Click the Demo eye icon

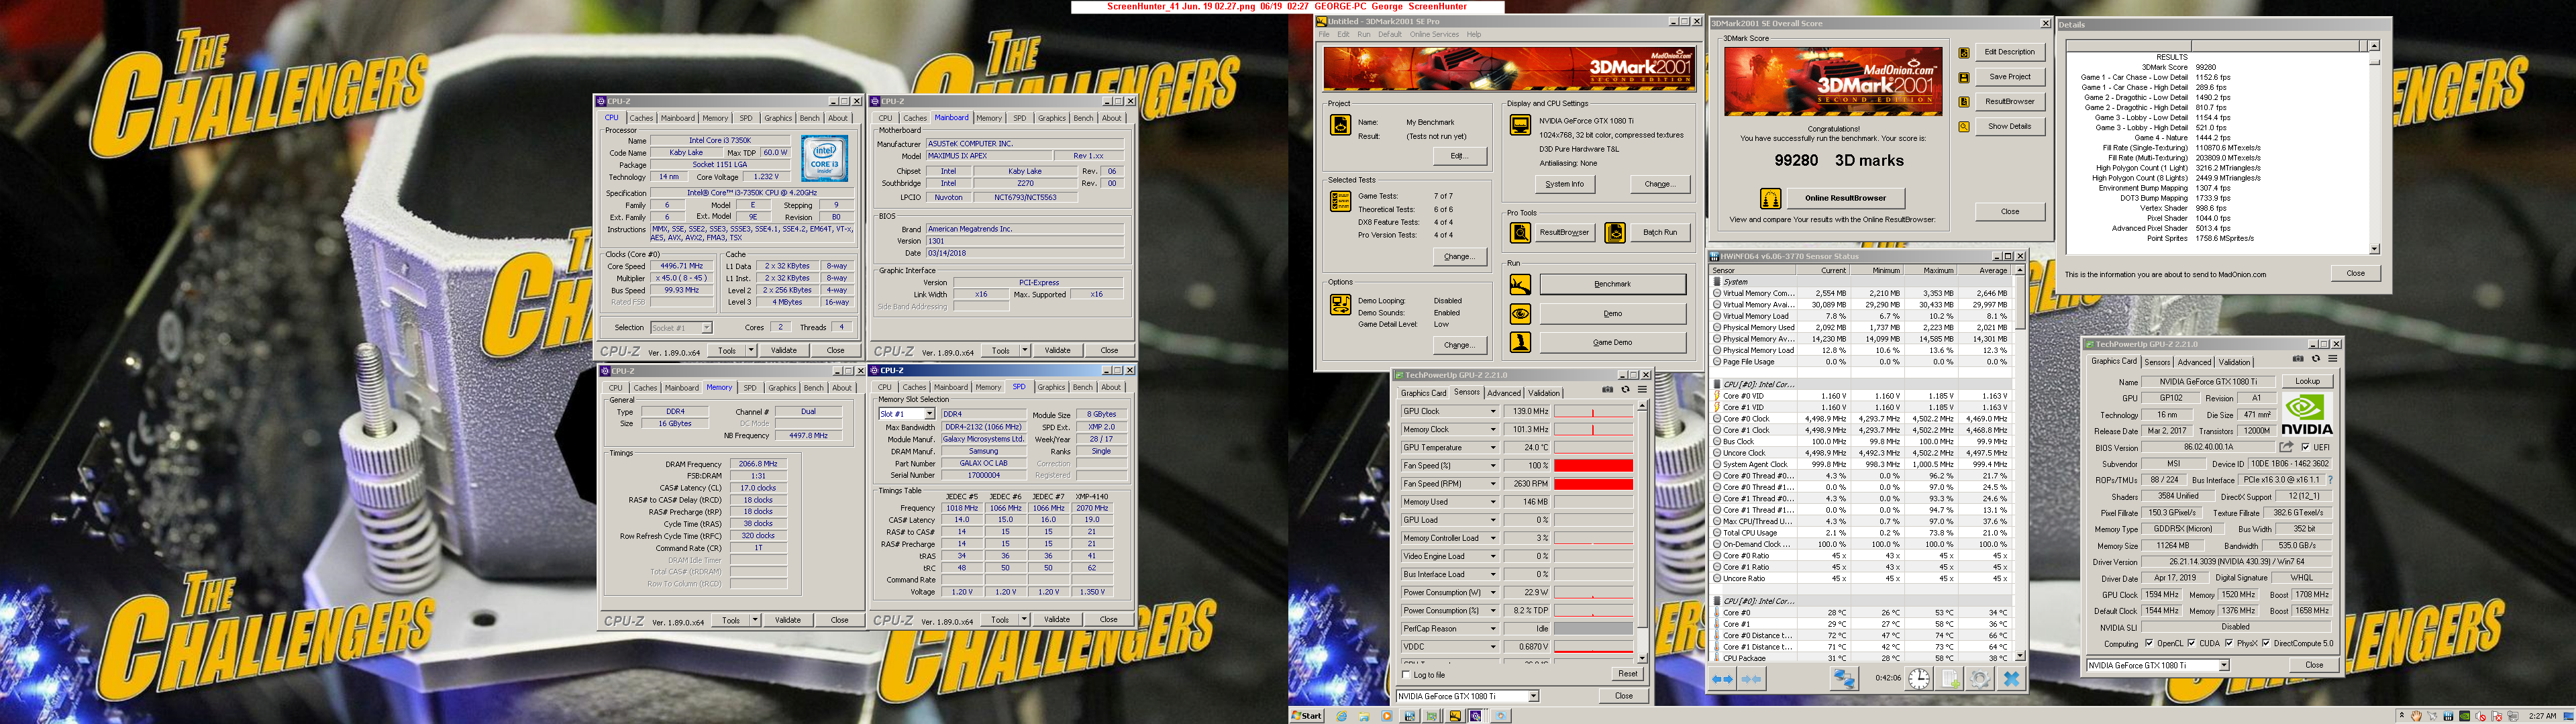point(1520,313)
